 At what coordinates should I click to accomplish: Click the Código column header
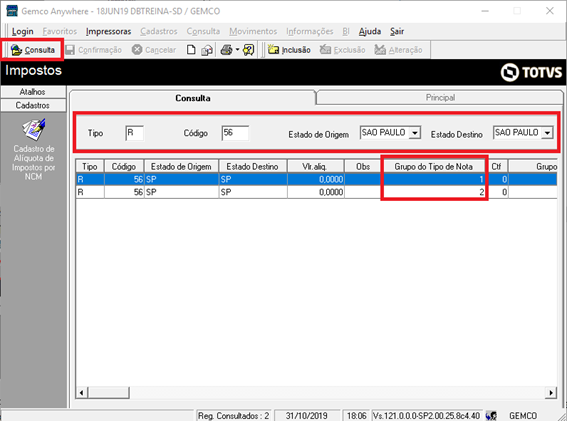tap(124, 166)
